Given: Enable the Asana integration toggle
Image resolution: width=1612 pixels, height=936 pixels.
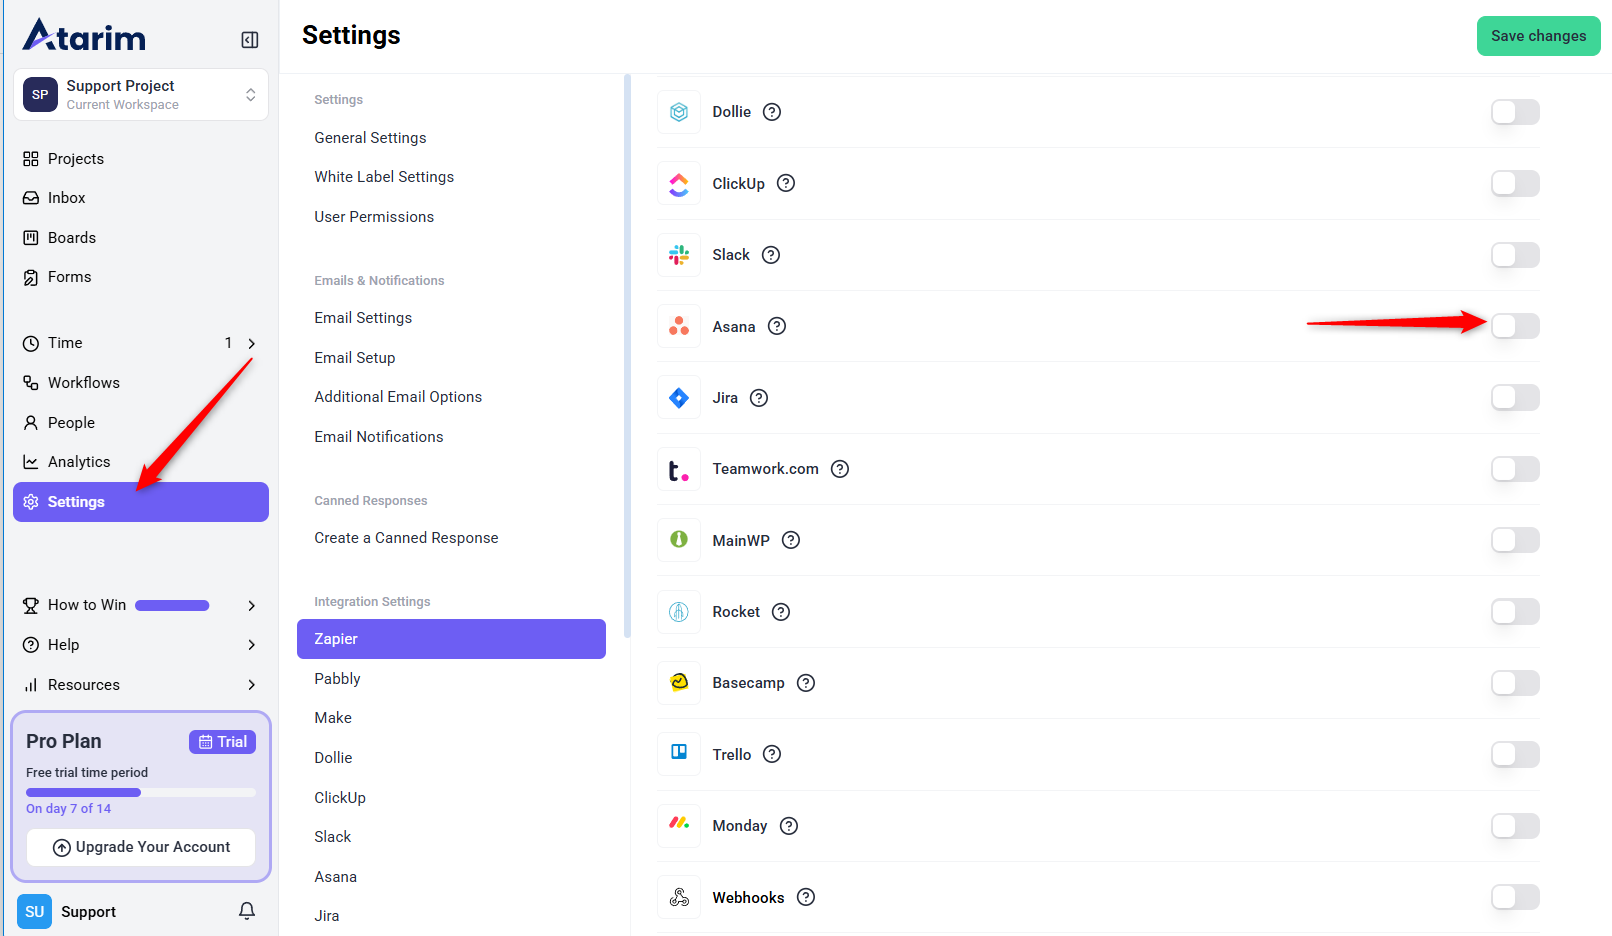Looking at the screenshot, I should (x=1514, y=326).
